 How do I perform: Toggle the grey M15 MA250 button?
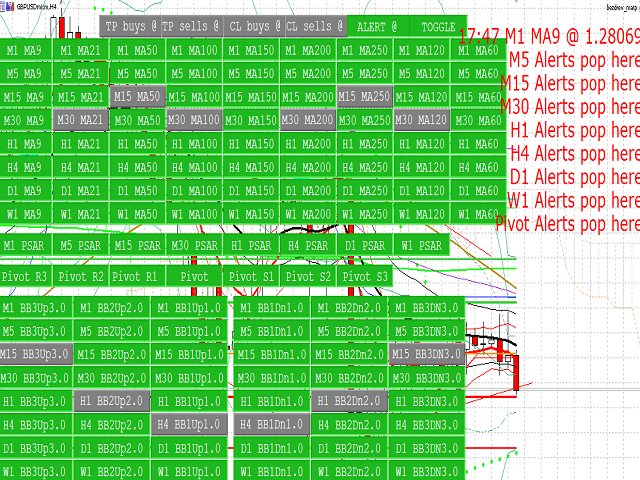tap(364, 97)
